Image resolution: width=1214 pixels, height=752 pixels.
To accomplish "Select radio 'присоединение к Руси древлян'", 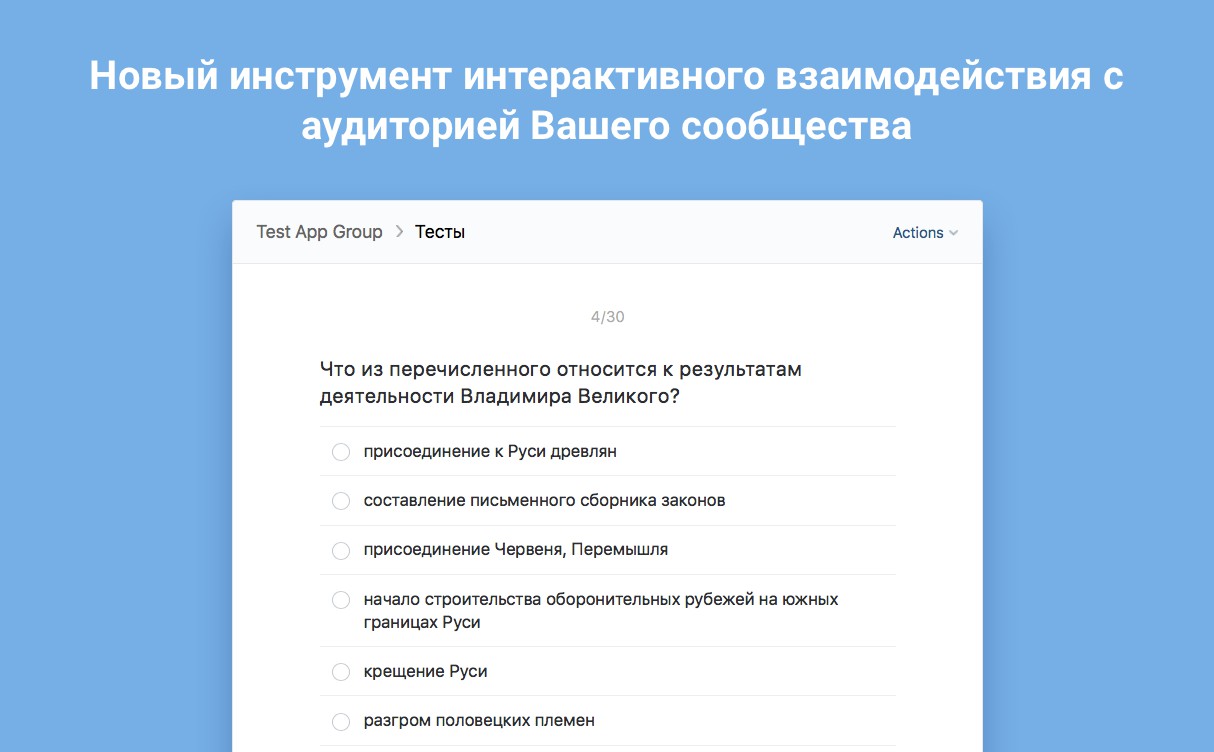I will 341,452.
